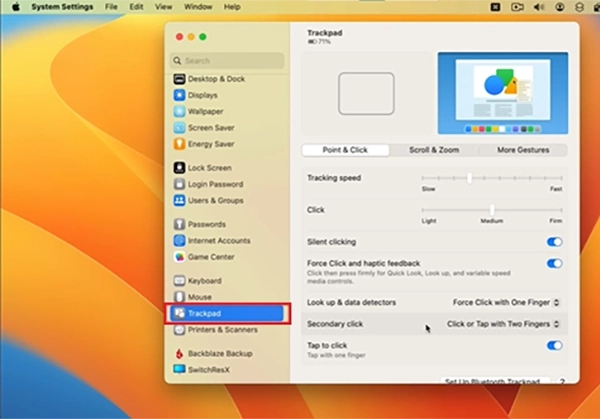Click the Click pressure slider knob
Image resolution: width=600 pixels, height=419 pixels.
(x=492, y=210)
